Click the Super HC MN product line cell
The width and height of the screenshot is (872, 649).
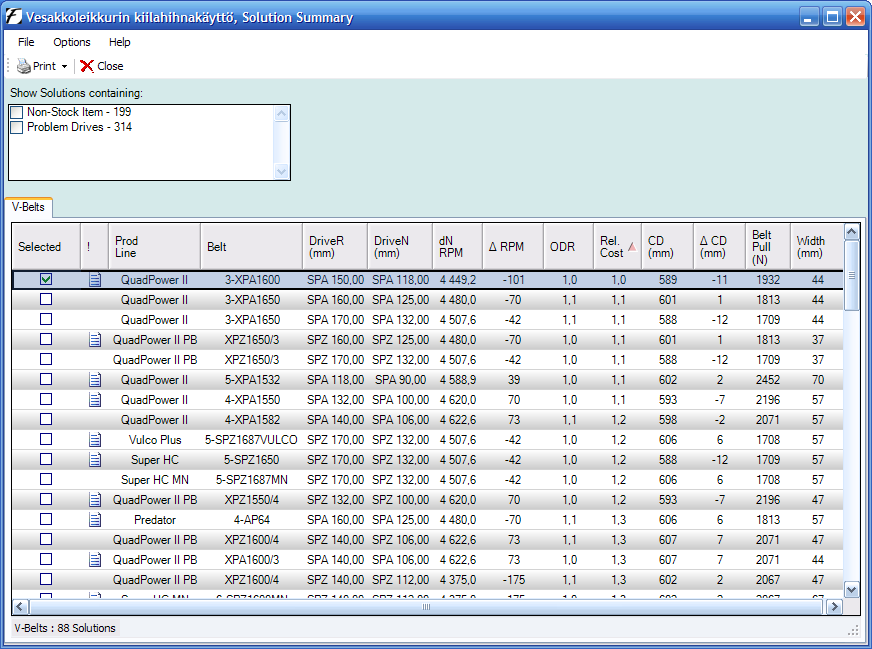pos(155,480)
